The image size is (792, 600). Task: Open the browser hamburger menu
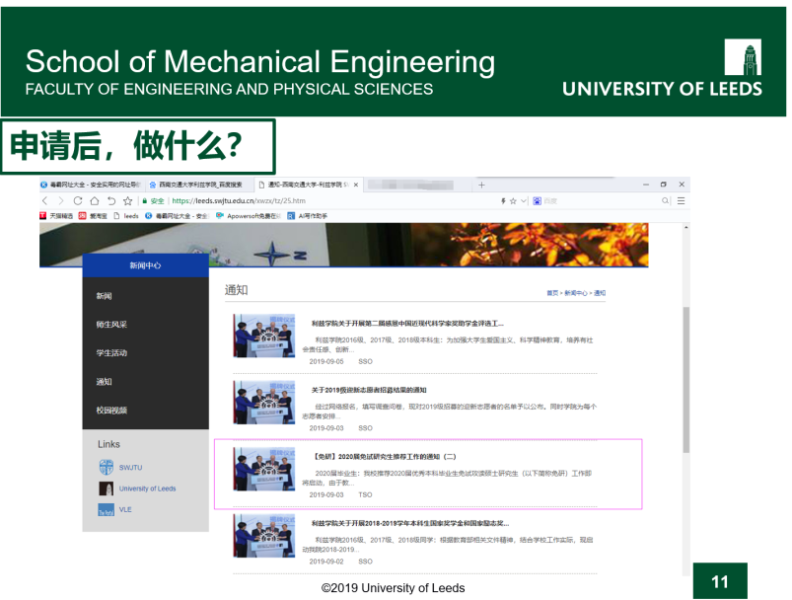(681, 201)
